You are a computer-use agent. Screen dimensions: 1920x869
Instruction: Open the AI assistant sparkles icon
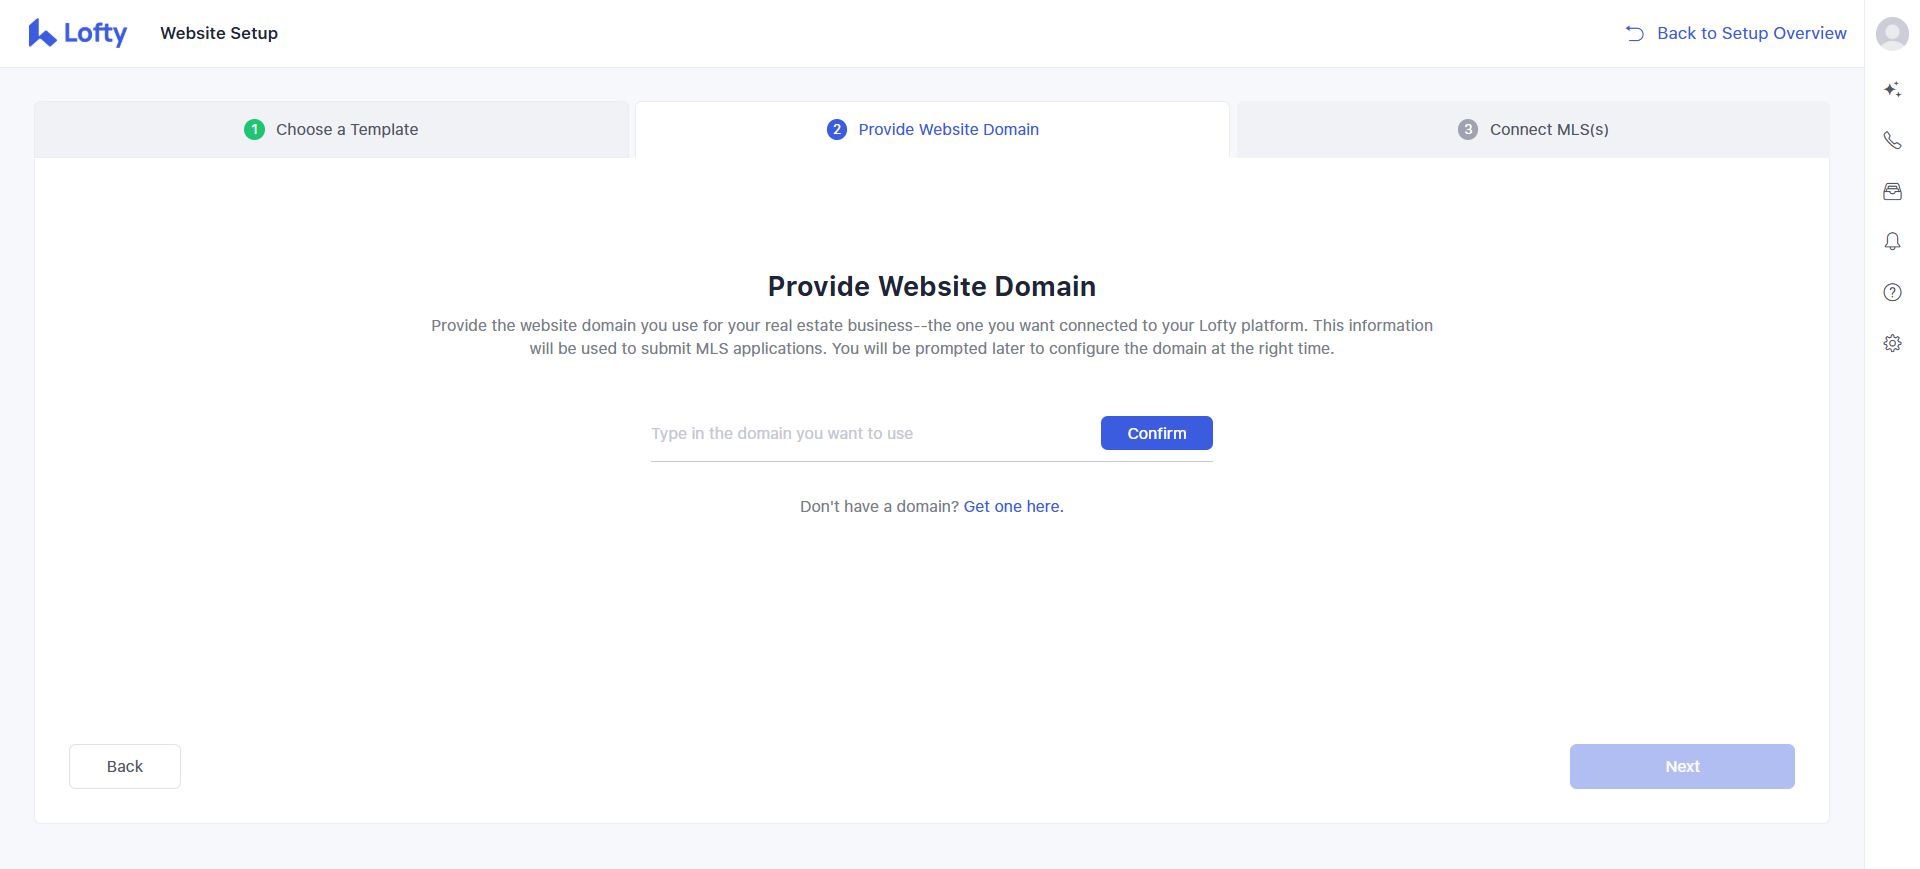point(1893,89)
